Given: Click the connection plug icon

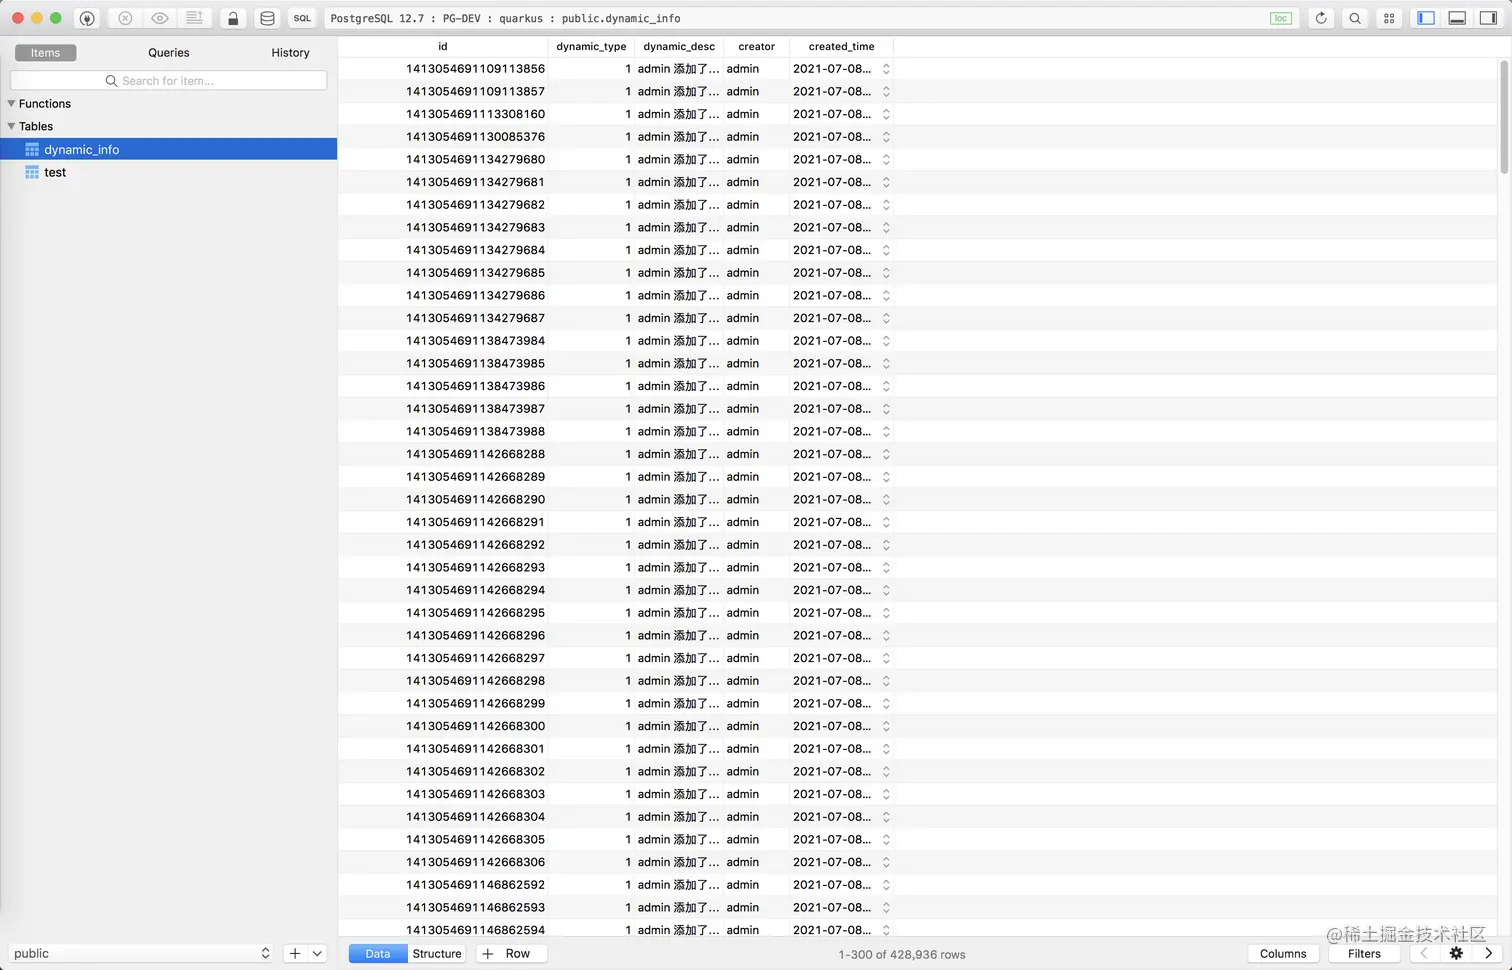Looking at the screenshot, I should 87,18.
